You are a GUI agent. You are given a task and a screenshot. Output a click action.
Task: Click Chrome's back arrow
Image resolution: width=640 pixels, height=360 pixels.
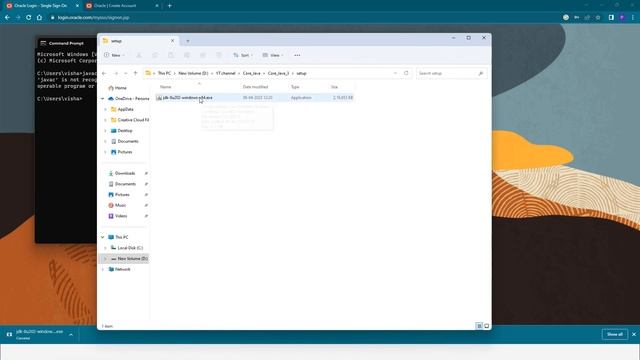[x=7, y=18]
